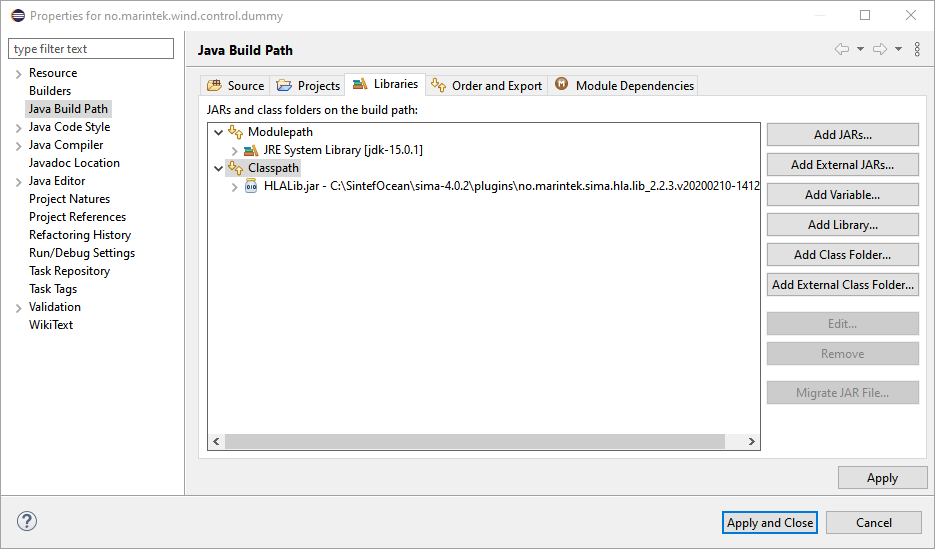Click the Classpath node icon
This screenshot has width=935, height=549.
click(236, 168)
